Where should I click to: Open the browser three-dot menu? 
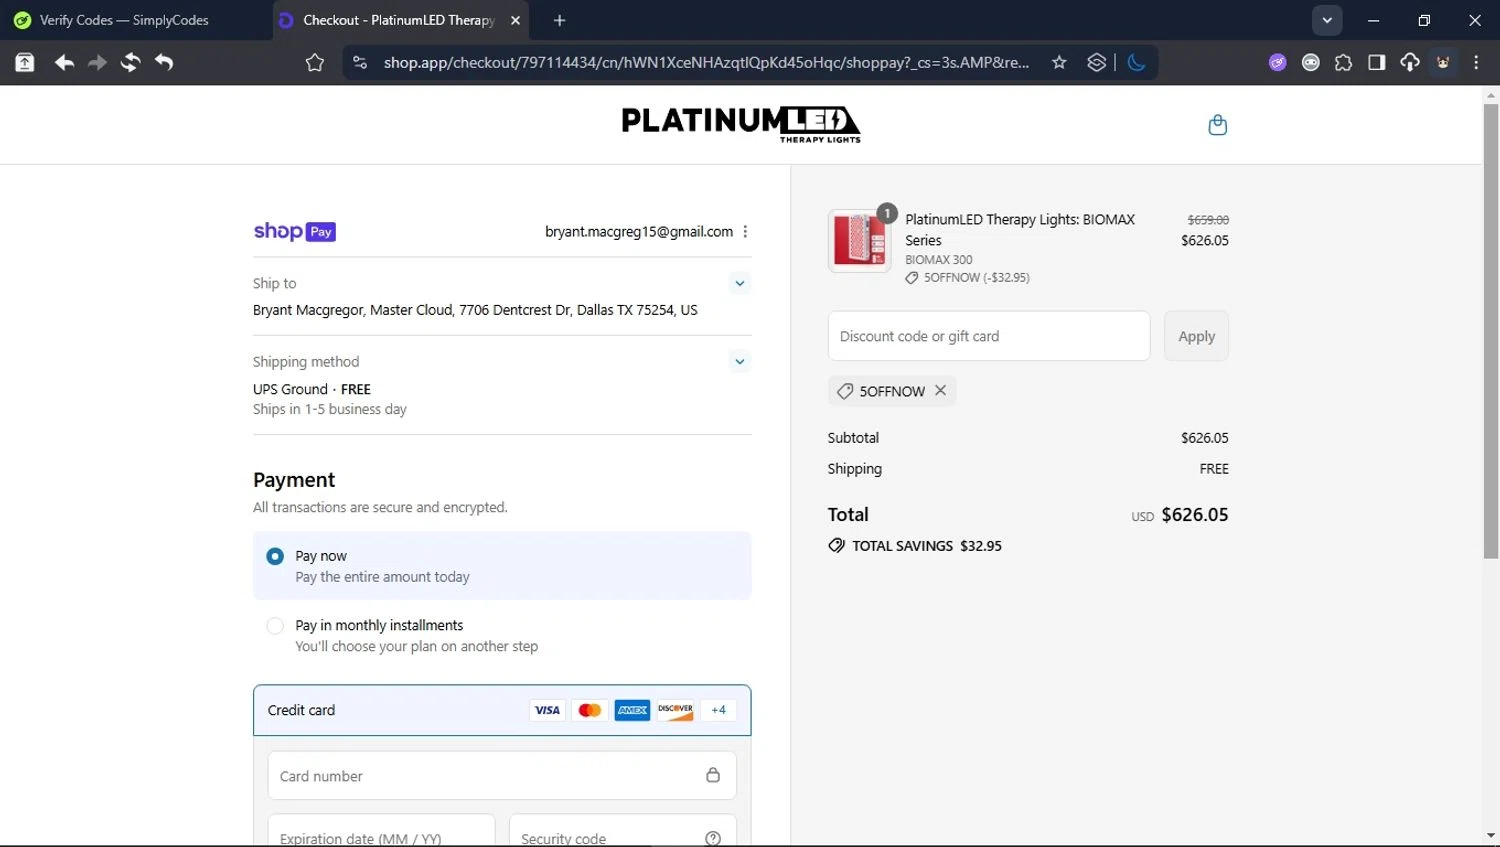[1476, 62]
